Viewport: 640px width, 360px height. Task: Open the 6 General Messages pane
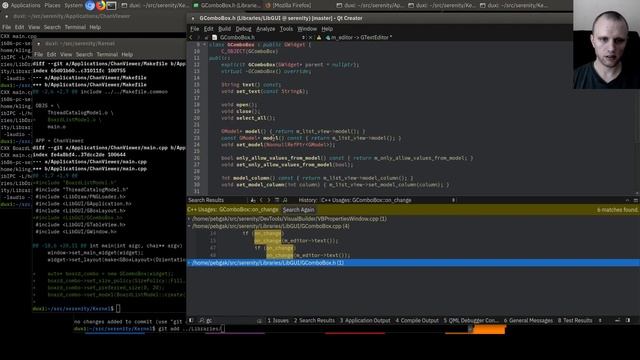(x=528, y=320)
